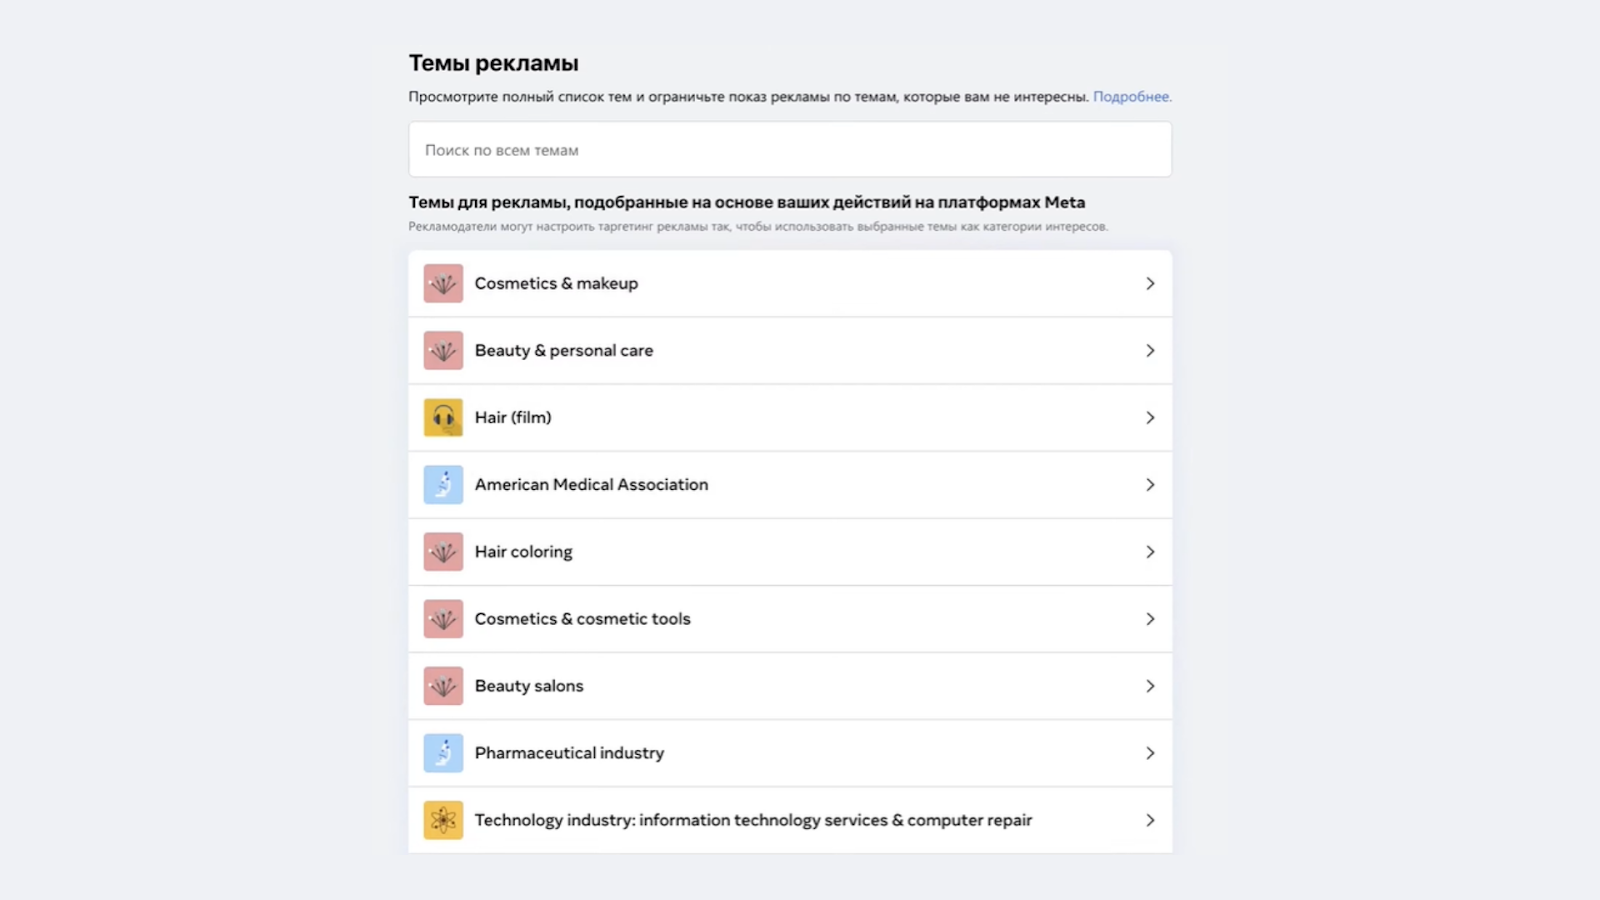Focus the Поиск по всем темам field
This screenshot has height=900, width=1600.
pos(790,150)
